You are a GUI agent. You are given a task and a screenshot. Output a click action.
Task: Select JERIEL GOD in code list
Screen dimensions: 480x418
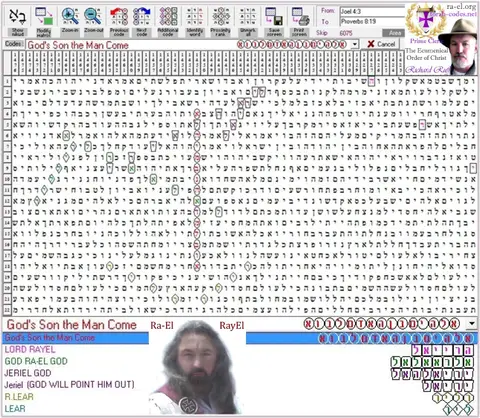[28, 373]
